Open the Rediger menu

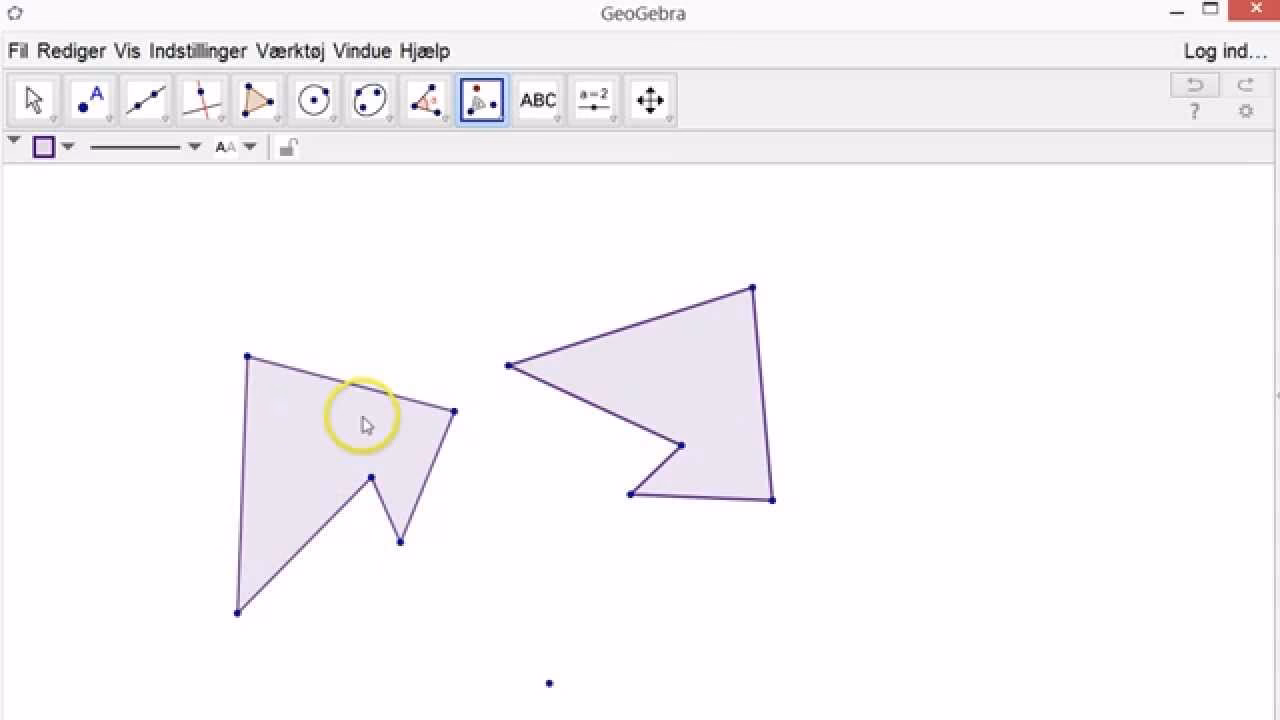point(71,51)
